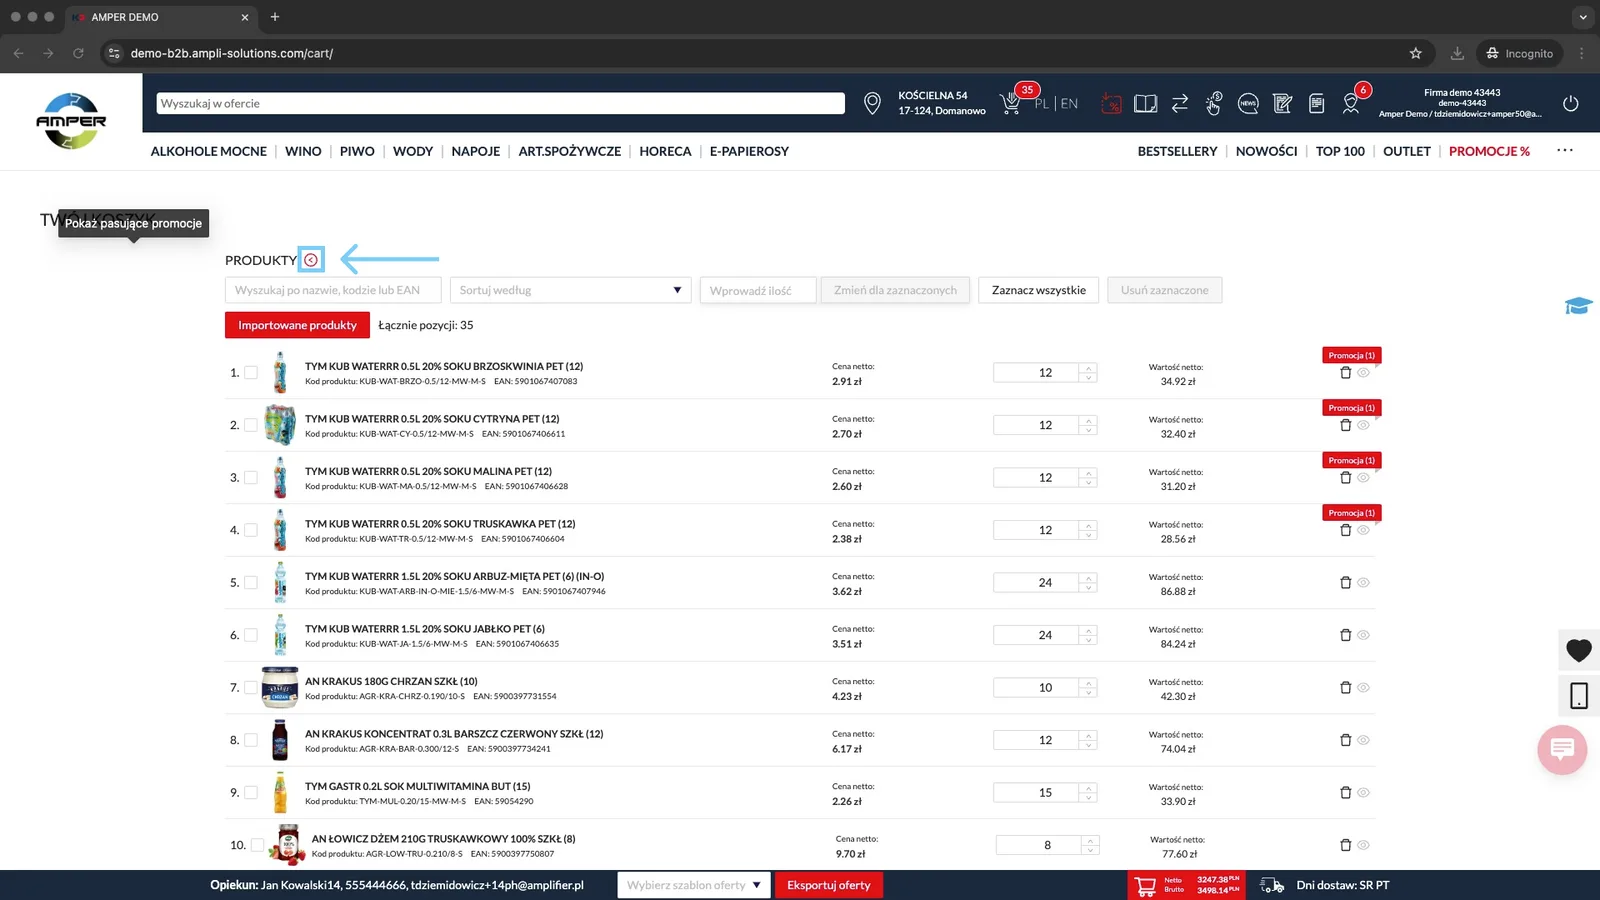Click the notepad with pencil icon
The image size is (1600, 900).
[1283, 103]
